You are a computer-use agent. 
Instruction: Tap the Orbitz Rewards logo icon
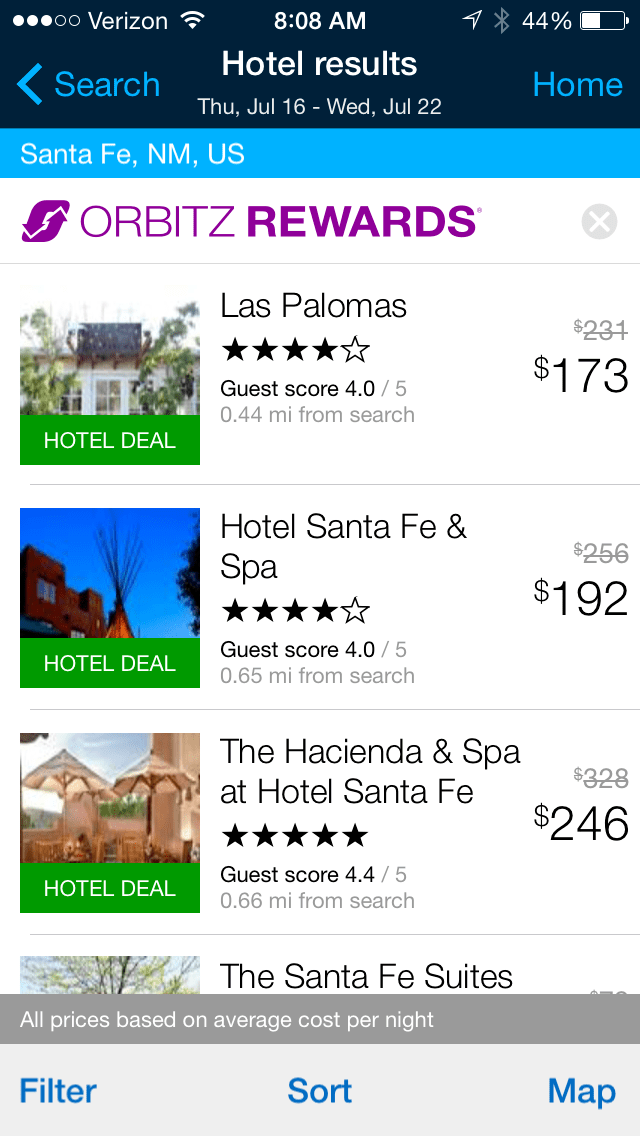click(46, 221)
